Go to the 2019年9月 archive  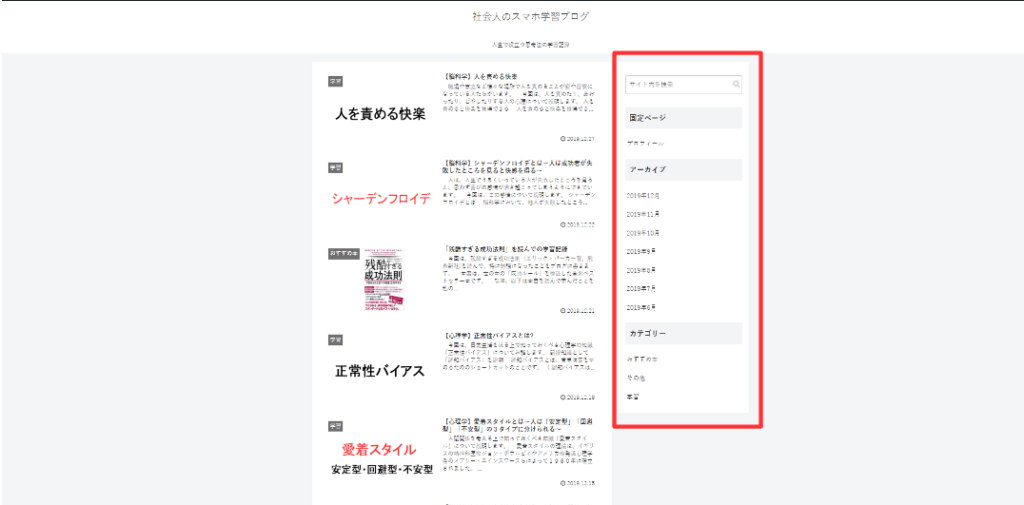point(641,251)
